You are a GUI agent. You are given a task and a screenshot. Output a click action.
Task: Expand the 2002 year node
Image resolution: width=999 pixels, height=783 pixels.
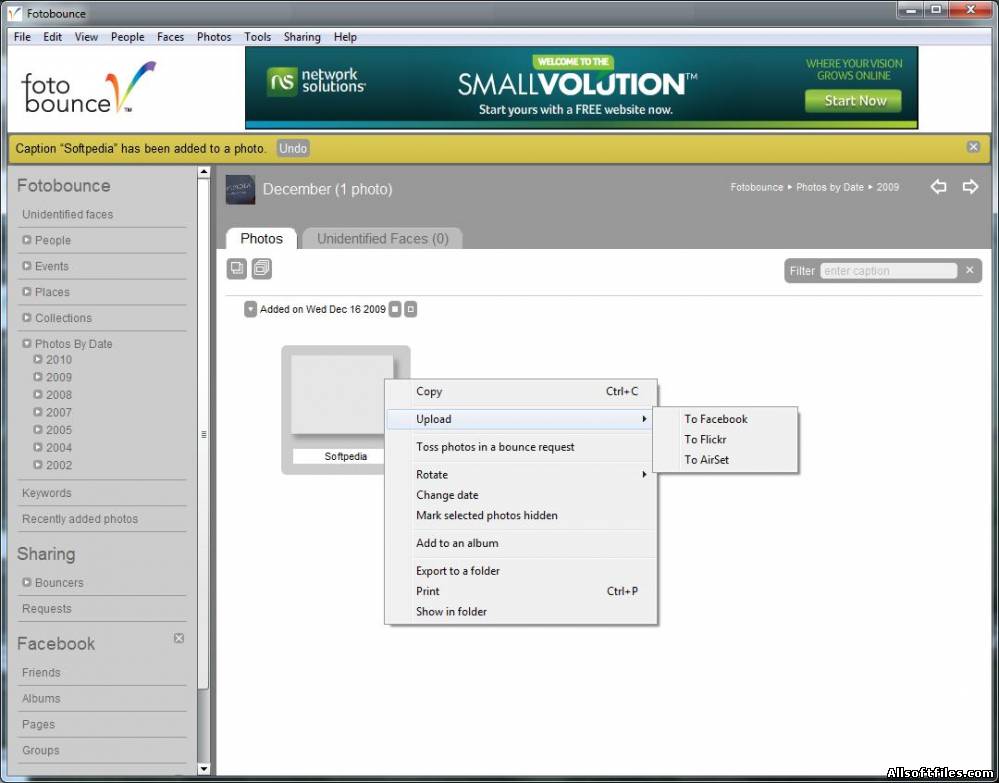[x=38, y=464]
